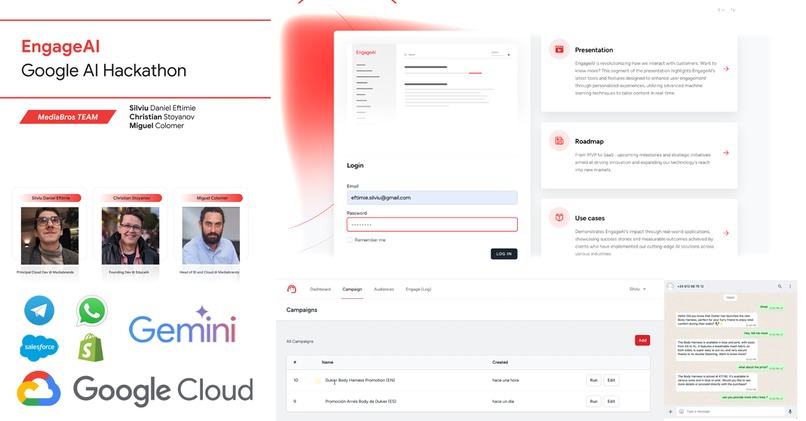Toggle the Remember me checkbox
Viewport: 806px width, 421px height.
pyautogui.click(x=350, y=240)
